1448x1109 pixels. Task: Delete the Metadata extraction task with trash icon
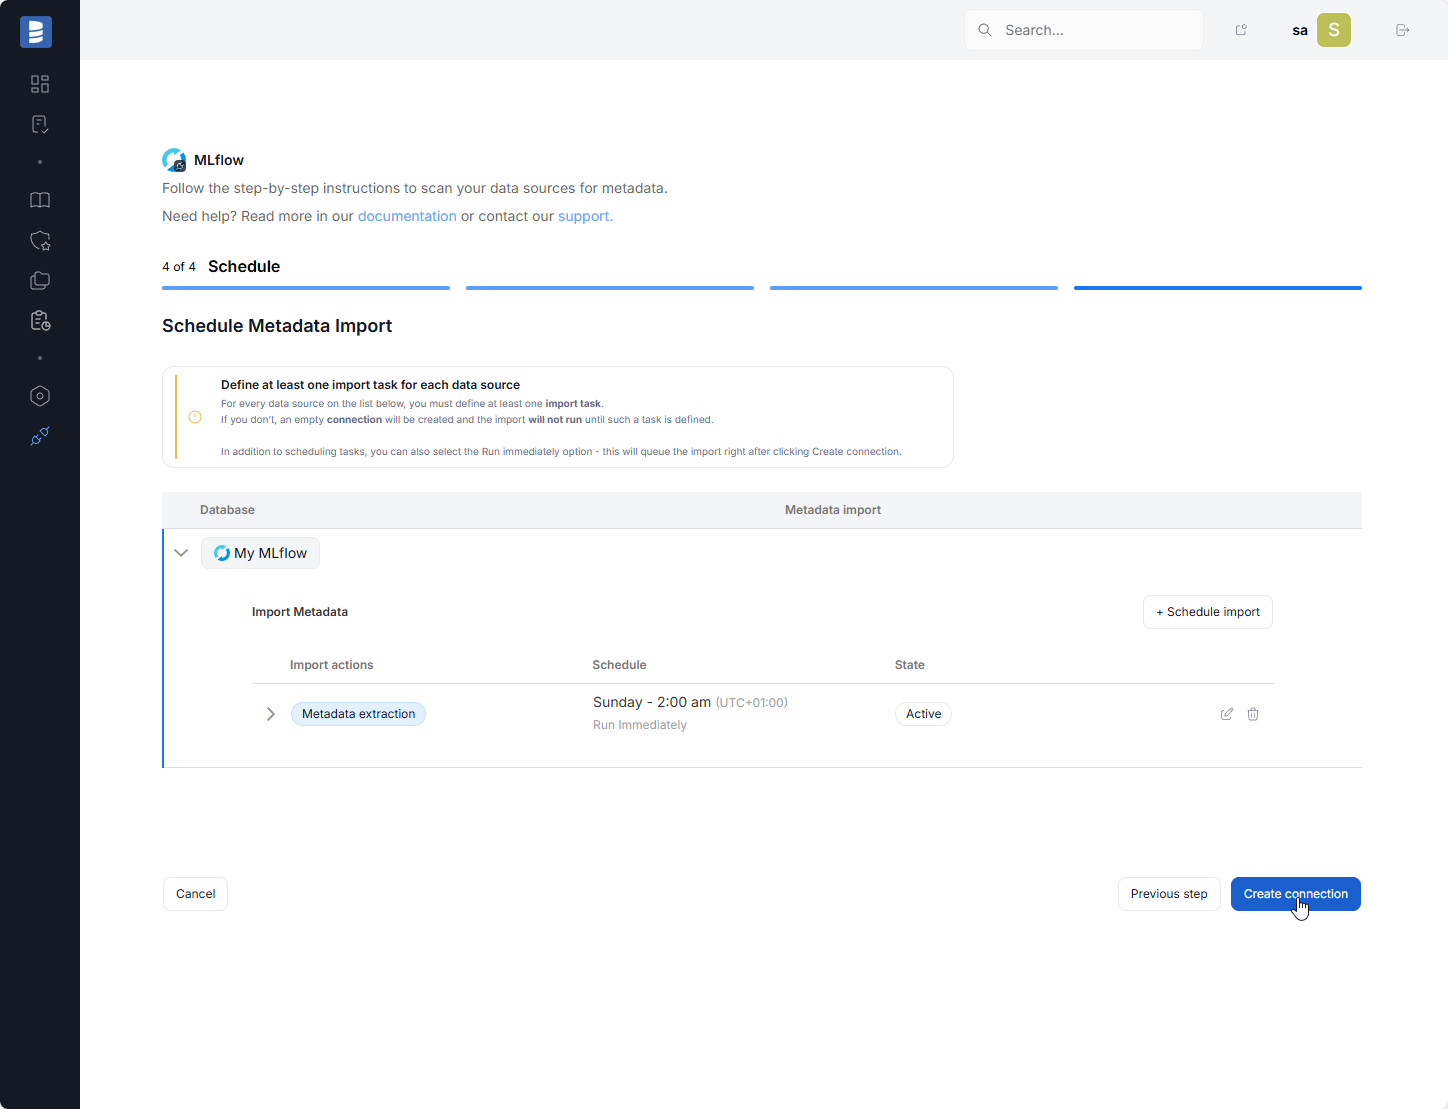point(1253,714)
